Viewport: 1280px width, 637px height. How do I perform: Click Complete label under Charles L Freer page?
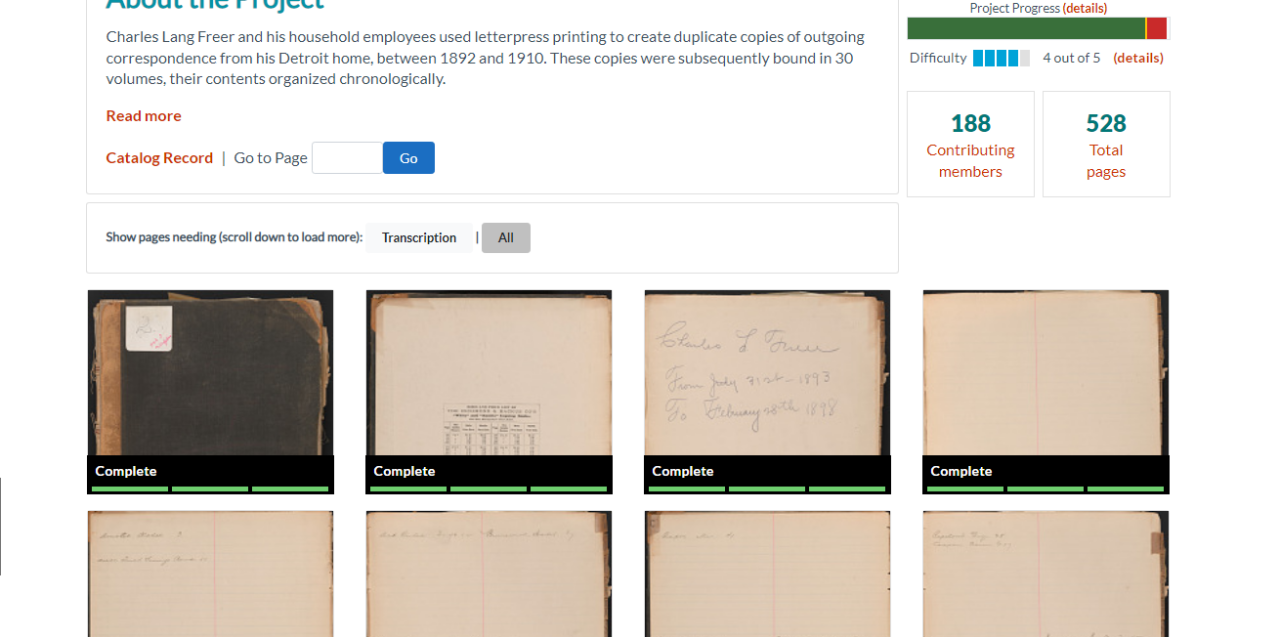tap(683, 471)
